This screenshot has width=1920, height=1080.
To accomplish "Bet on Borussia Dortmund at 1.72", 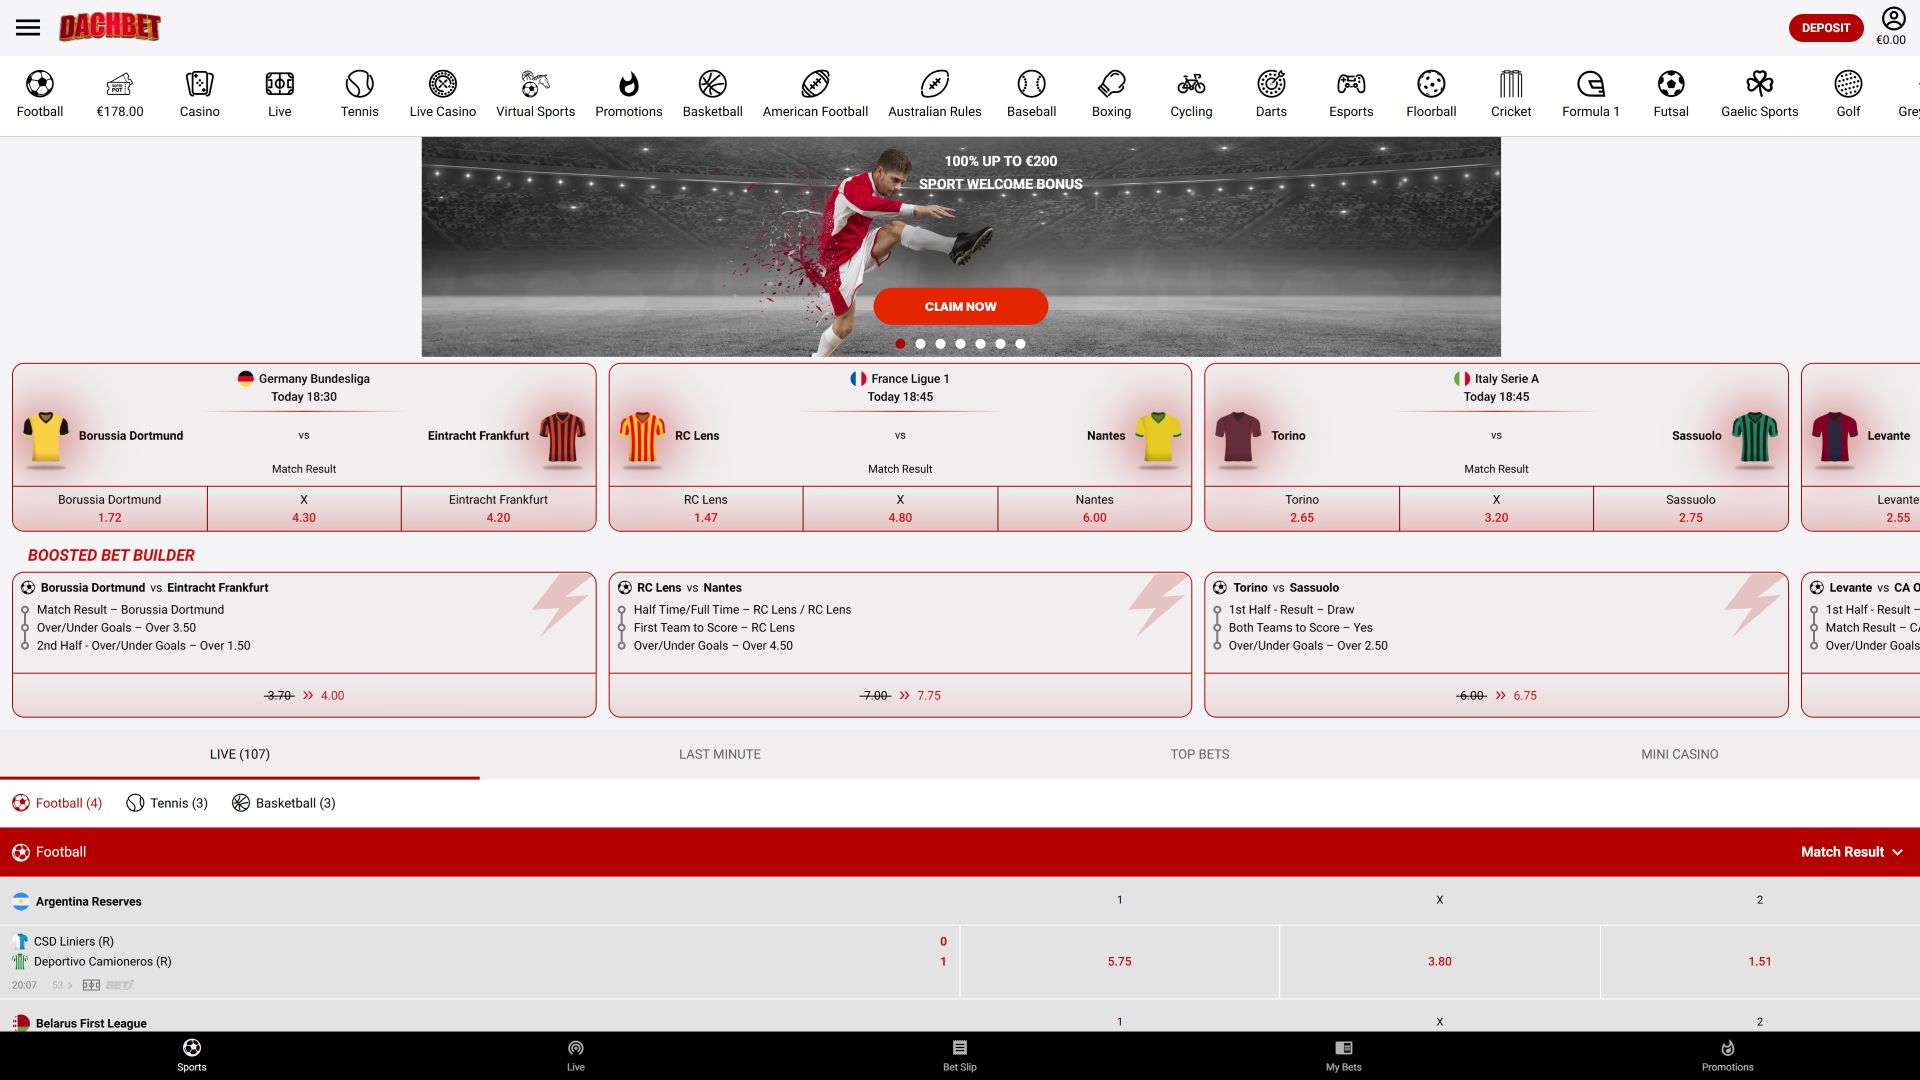I will pos(110,509).
